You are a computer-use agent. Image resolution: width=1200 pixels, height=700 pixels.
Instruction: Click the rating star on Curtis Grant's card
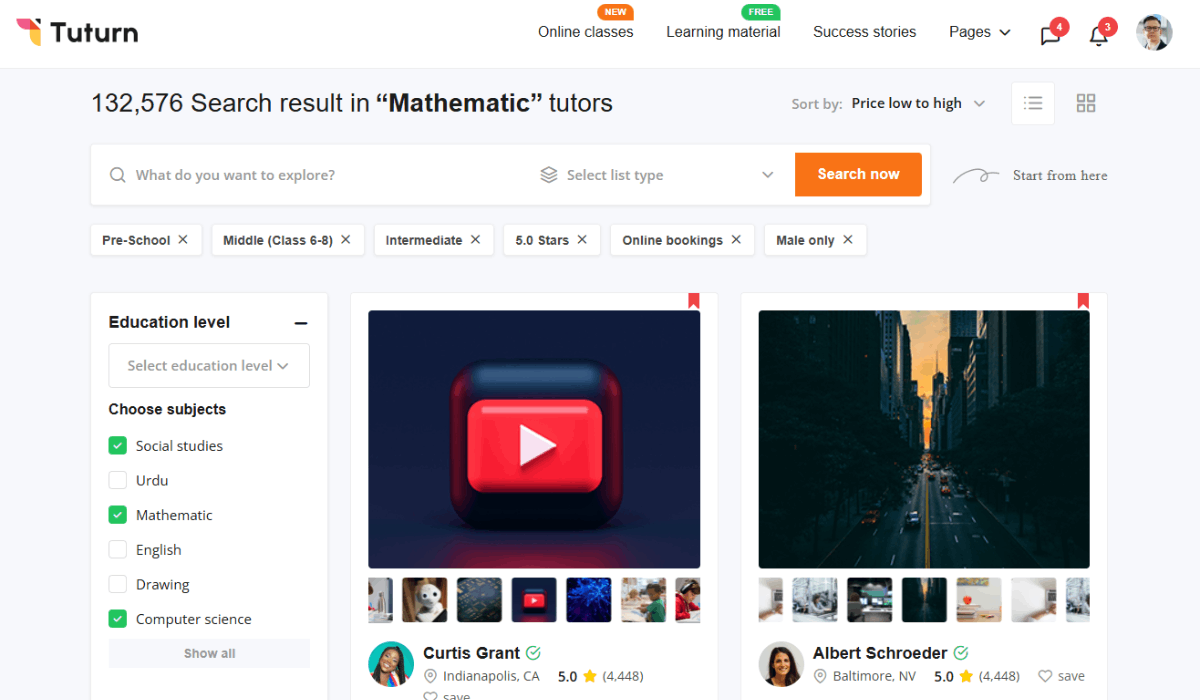[x=591, y=676]
